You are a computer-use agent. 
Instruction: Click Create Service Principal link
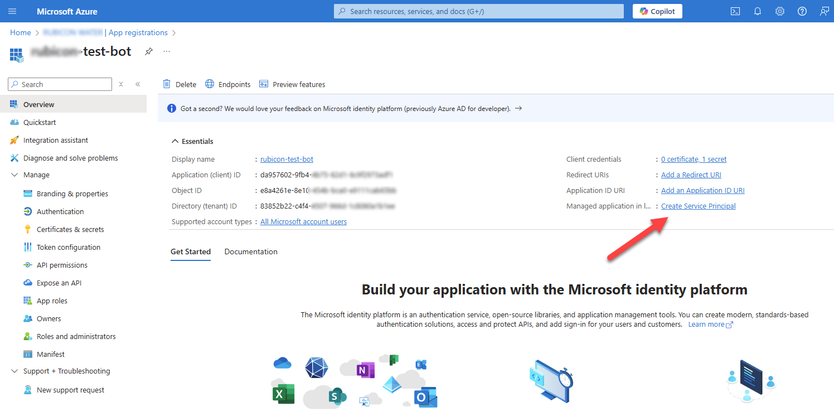(x=698, y=206)
